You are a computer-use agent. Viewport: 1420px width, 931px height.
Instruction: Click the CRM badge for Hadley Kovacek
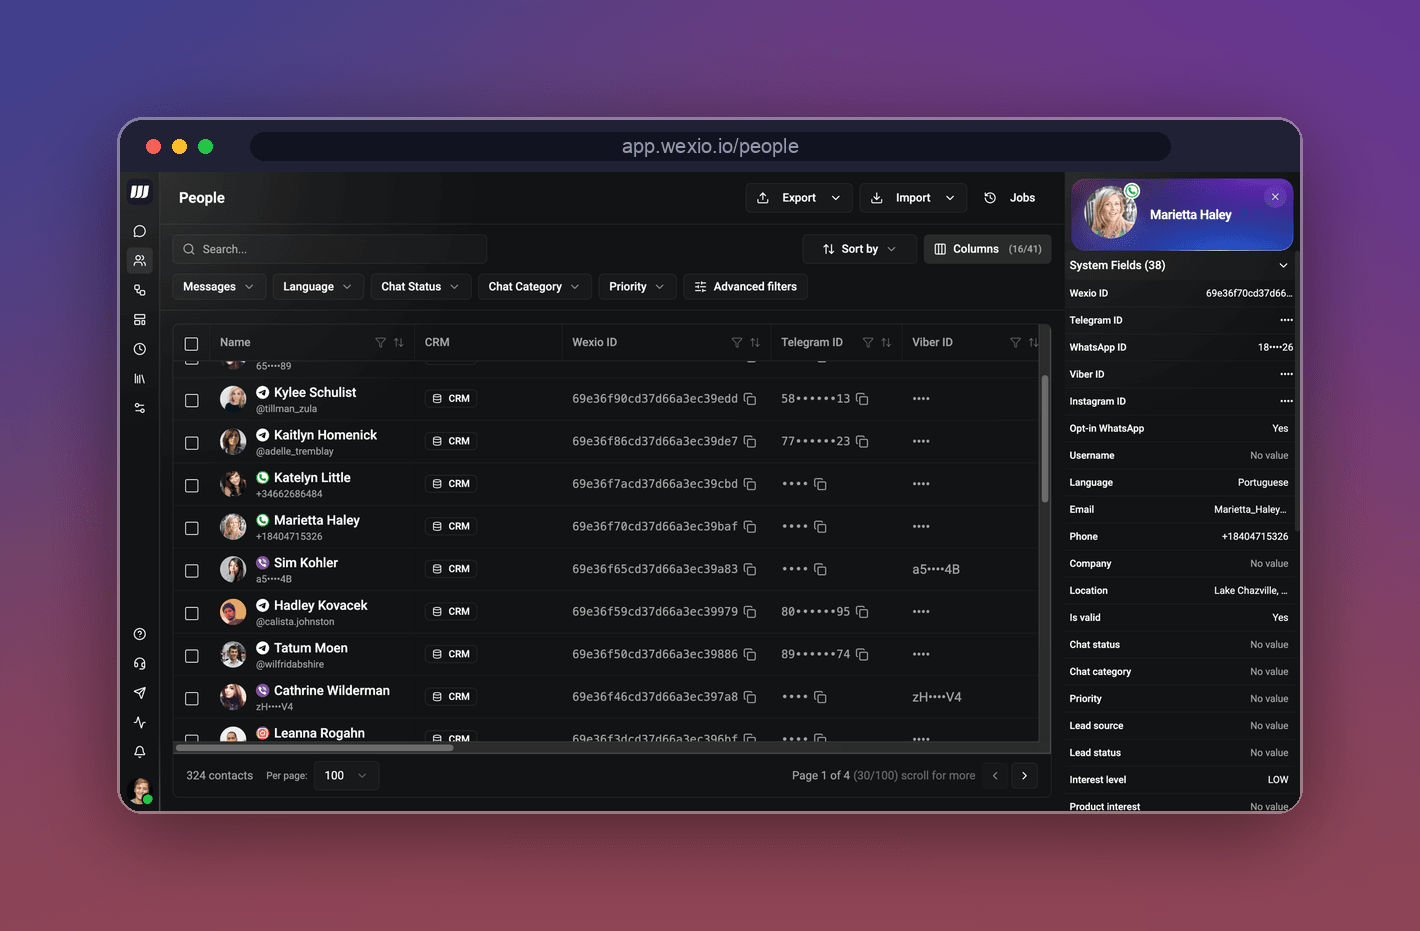(451, 611)
